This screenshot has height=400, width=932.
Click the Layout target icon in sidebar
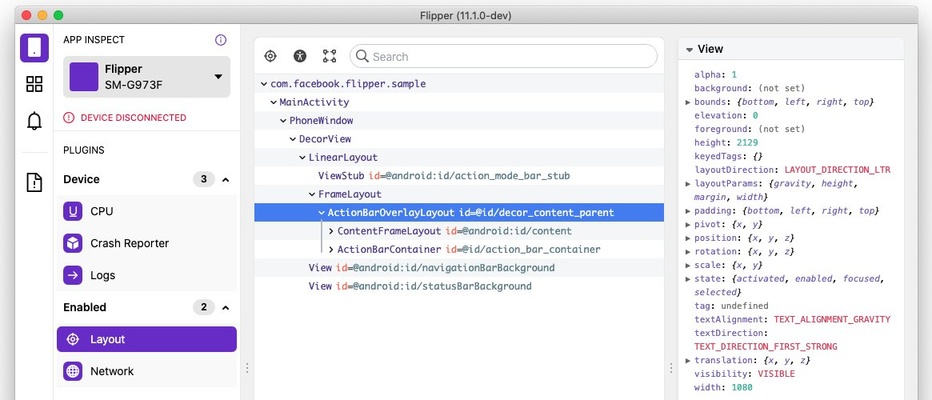coord(73,339)
